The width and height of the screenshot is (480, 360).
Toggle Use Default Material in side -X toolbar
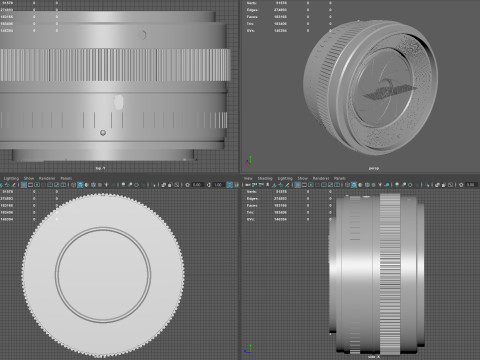(360, 184)
